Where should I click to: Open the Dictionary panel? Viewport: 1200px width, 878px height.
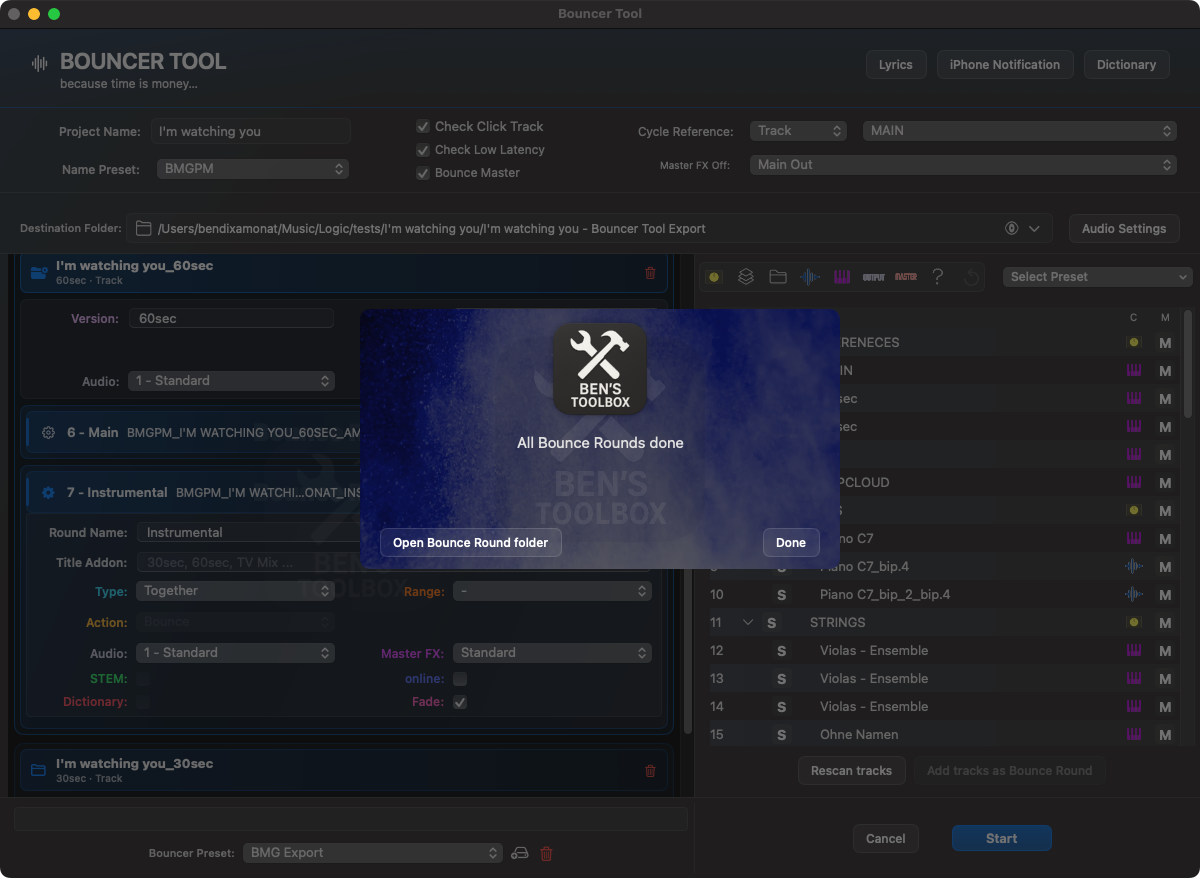[x=1126, y=65]
